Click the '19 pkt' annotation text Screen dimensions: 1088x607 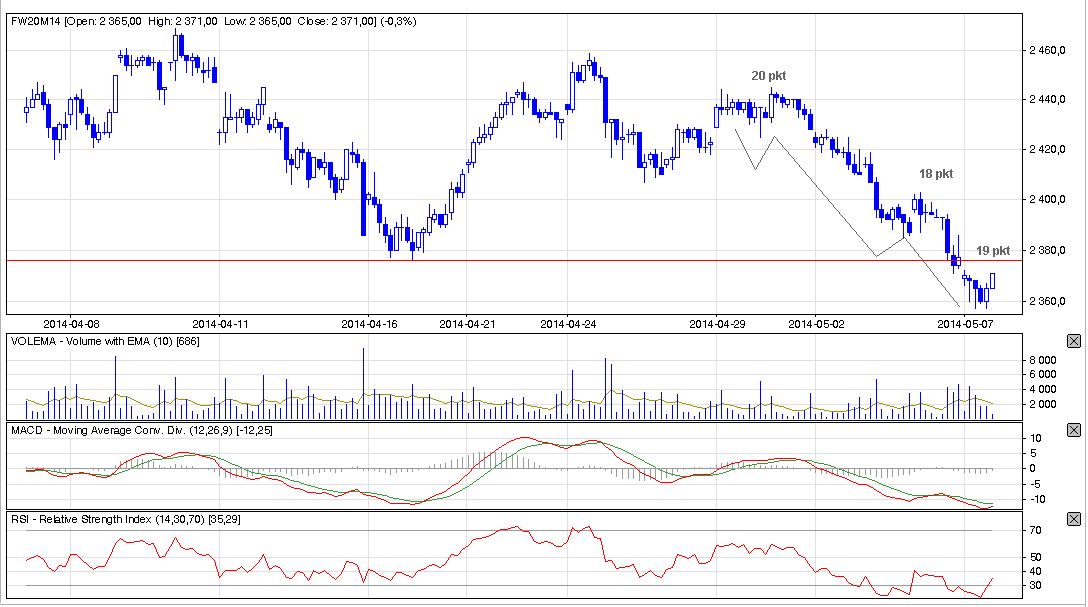pos(993,250)
